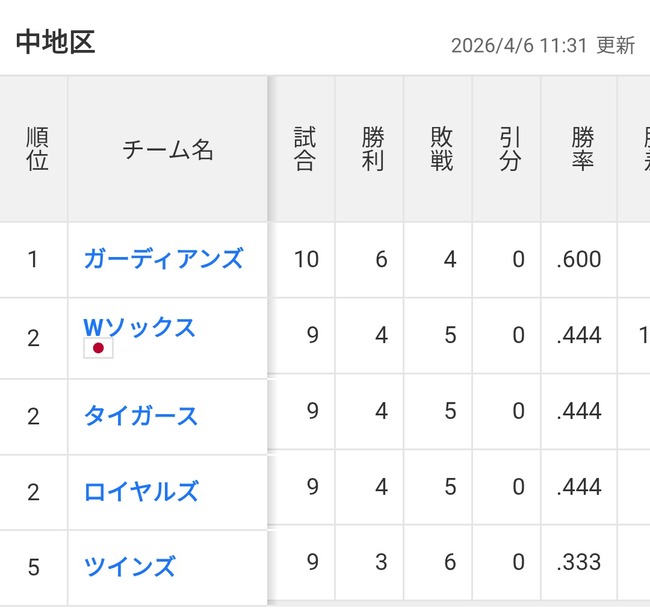
Task: Click the 順位 column header
Action: tap(34, 150)
